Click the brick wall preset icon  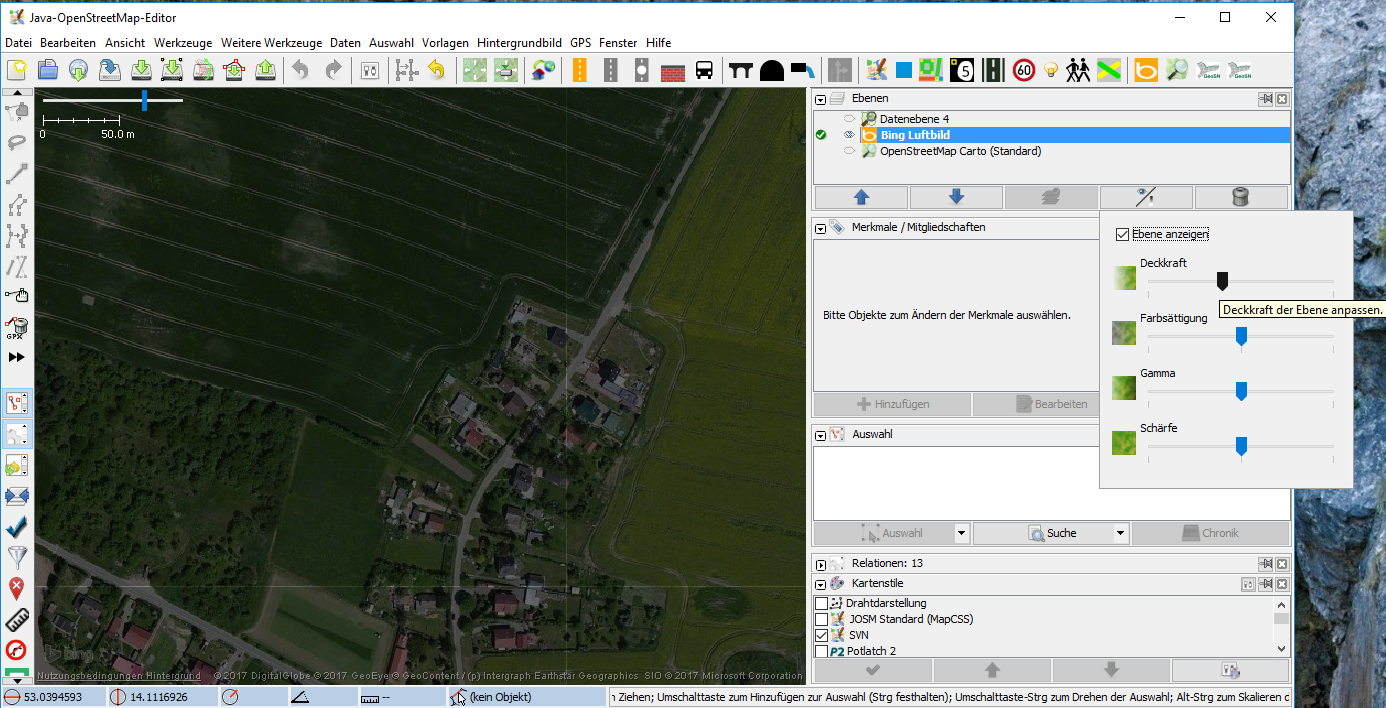coord(672,70)
